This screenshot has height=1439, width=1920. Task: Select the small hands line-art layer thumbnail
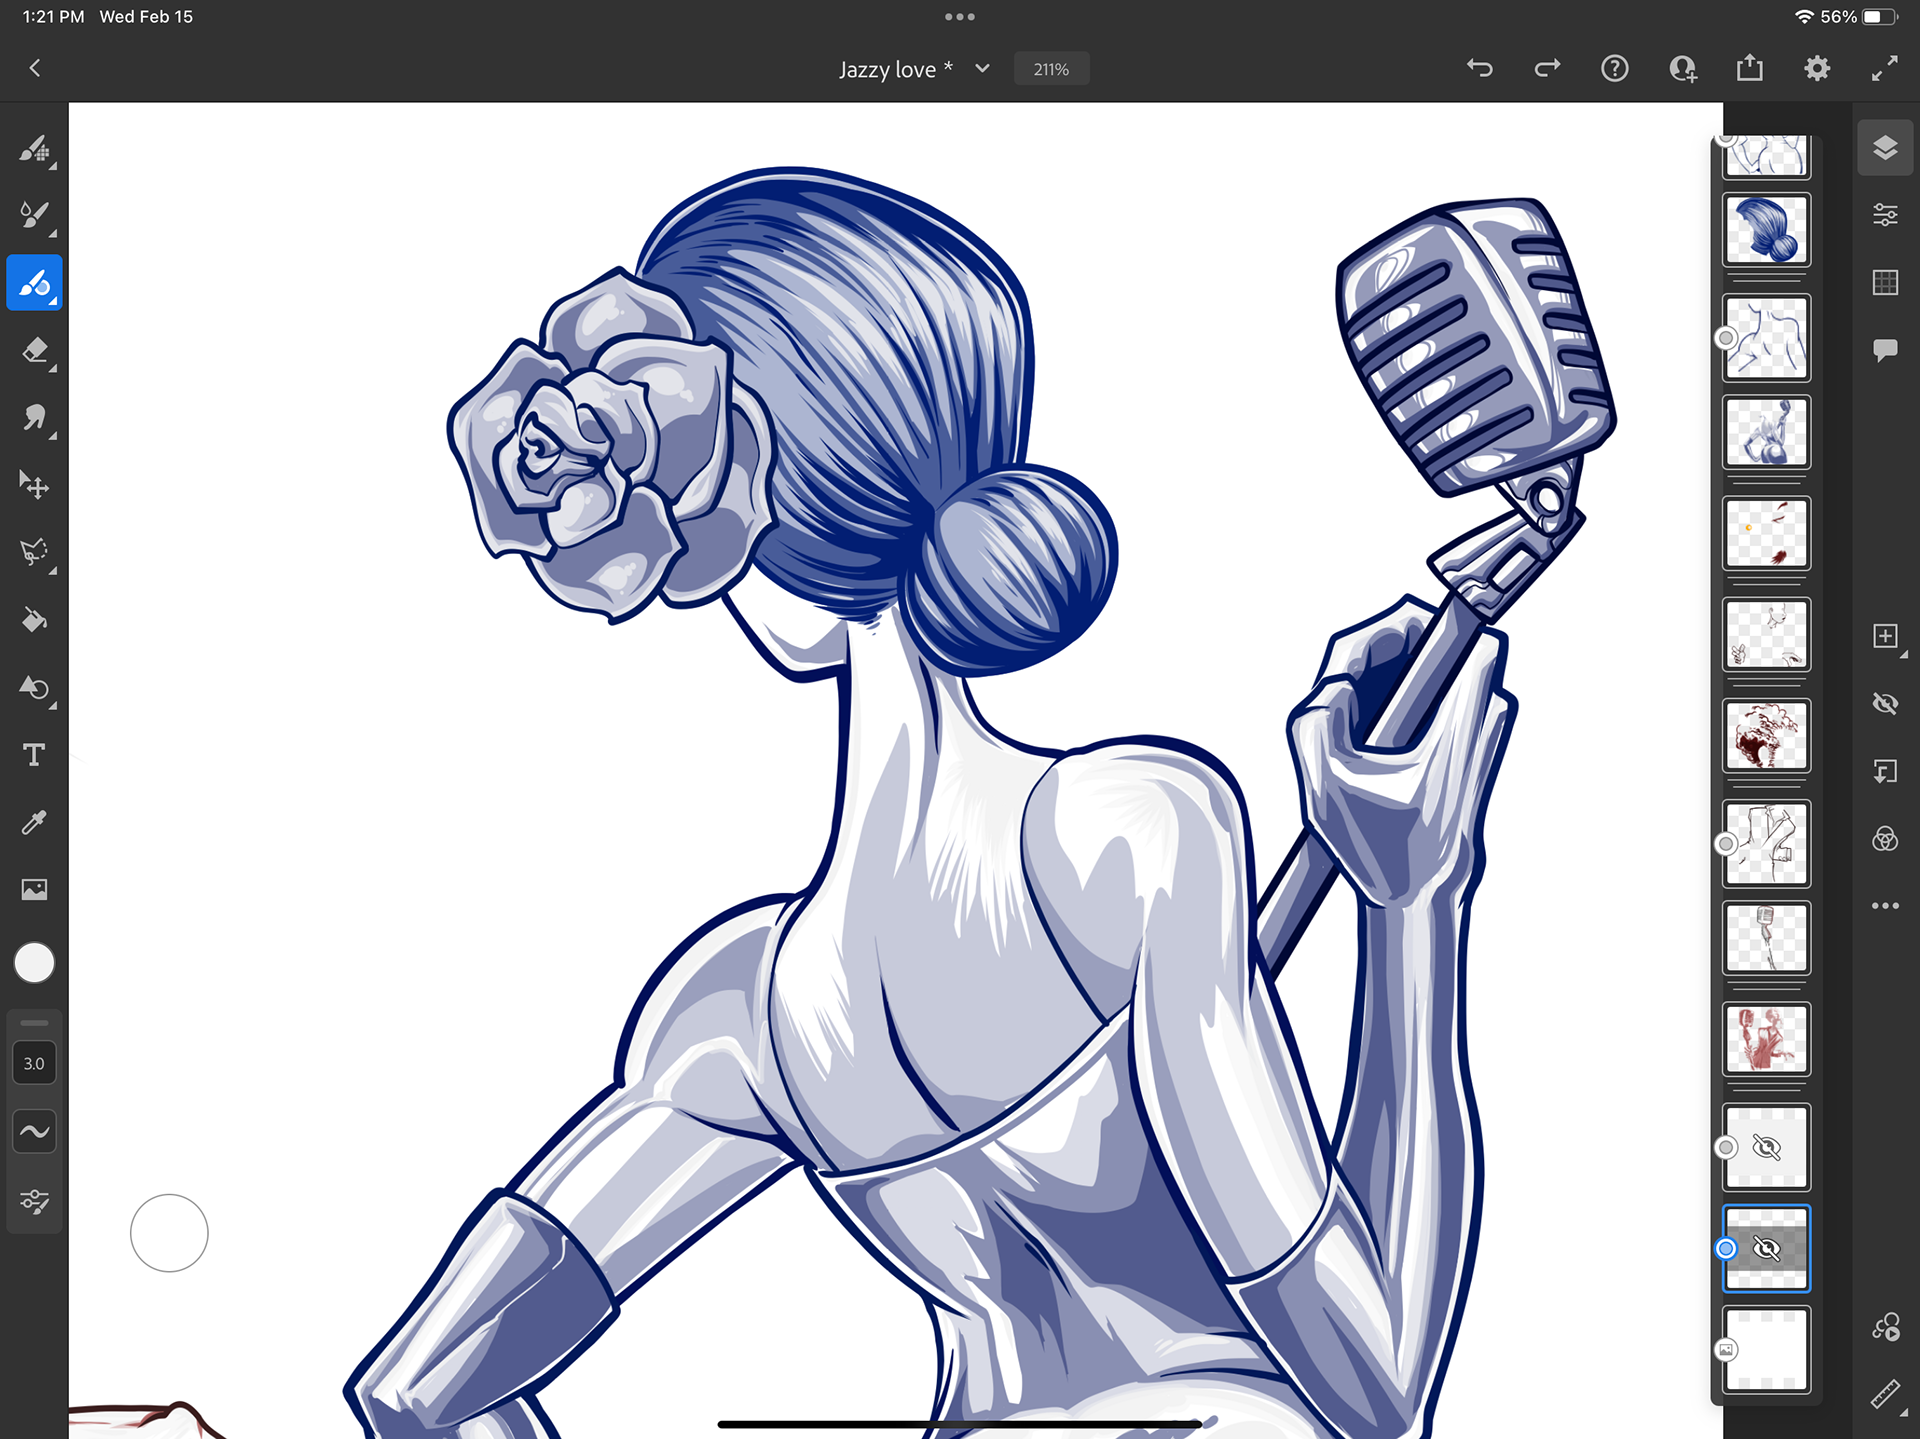(1766, 634)
